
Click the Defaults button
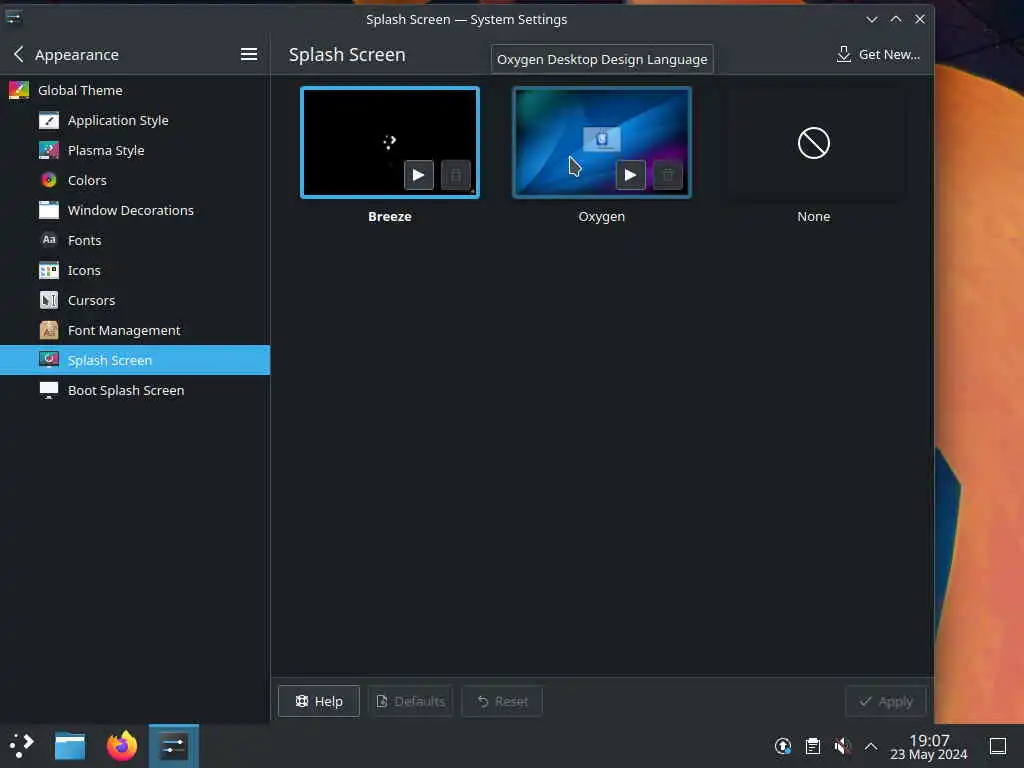pyautogui.click(x=411, y=701)
